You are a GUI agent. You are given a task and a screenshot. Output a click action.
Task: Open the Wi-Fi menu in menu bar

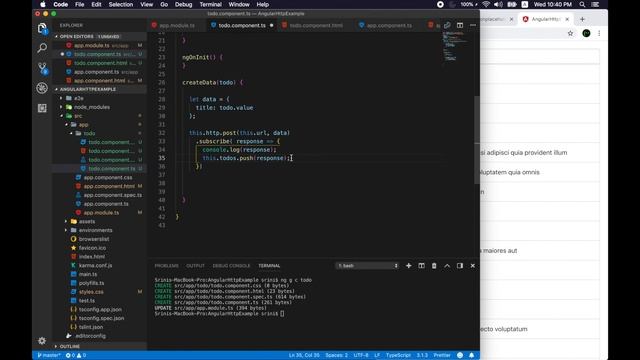pos(486,4)
